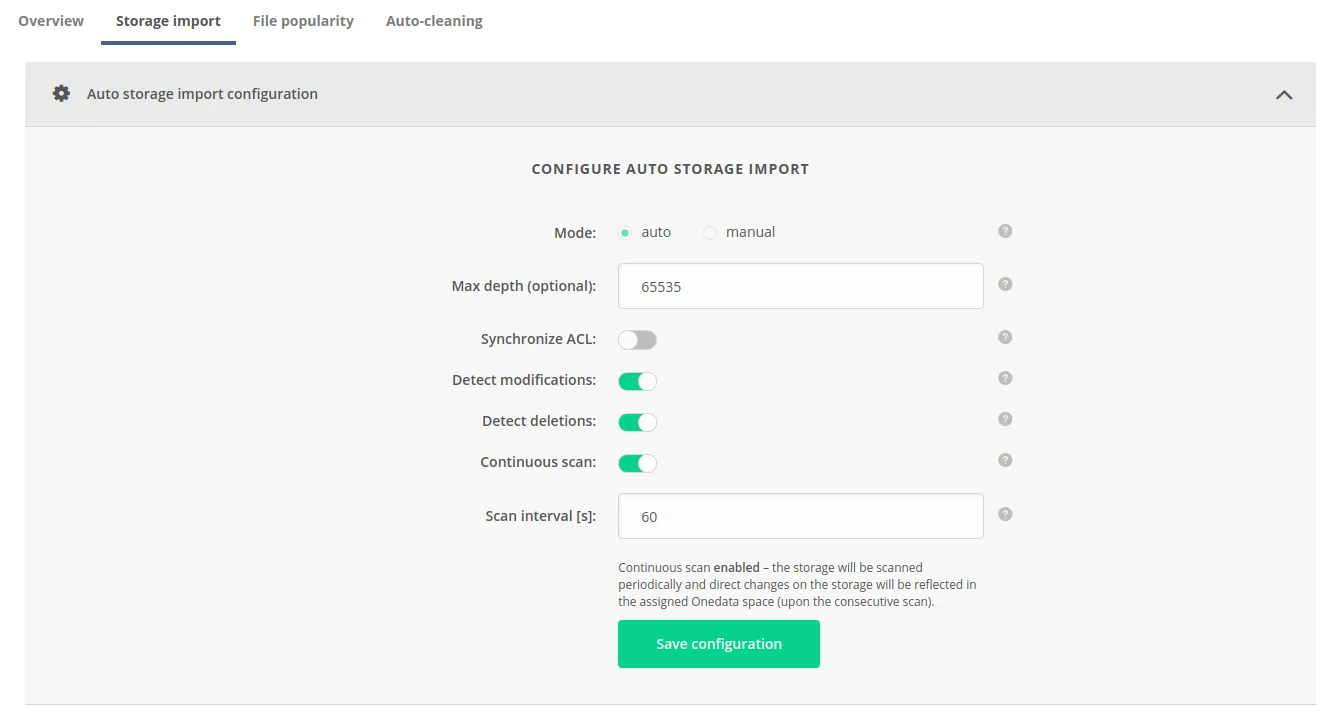Viewport: 1344px width, 715px height.
Task: Click the Scan interval help icon
Action: point(1005,513)
